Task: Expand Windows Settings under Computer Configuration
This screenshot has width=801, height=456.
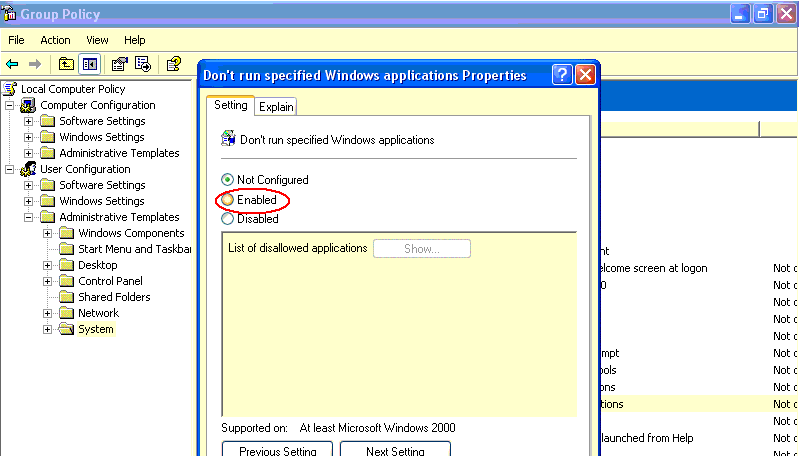Action: point(29,137)
